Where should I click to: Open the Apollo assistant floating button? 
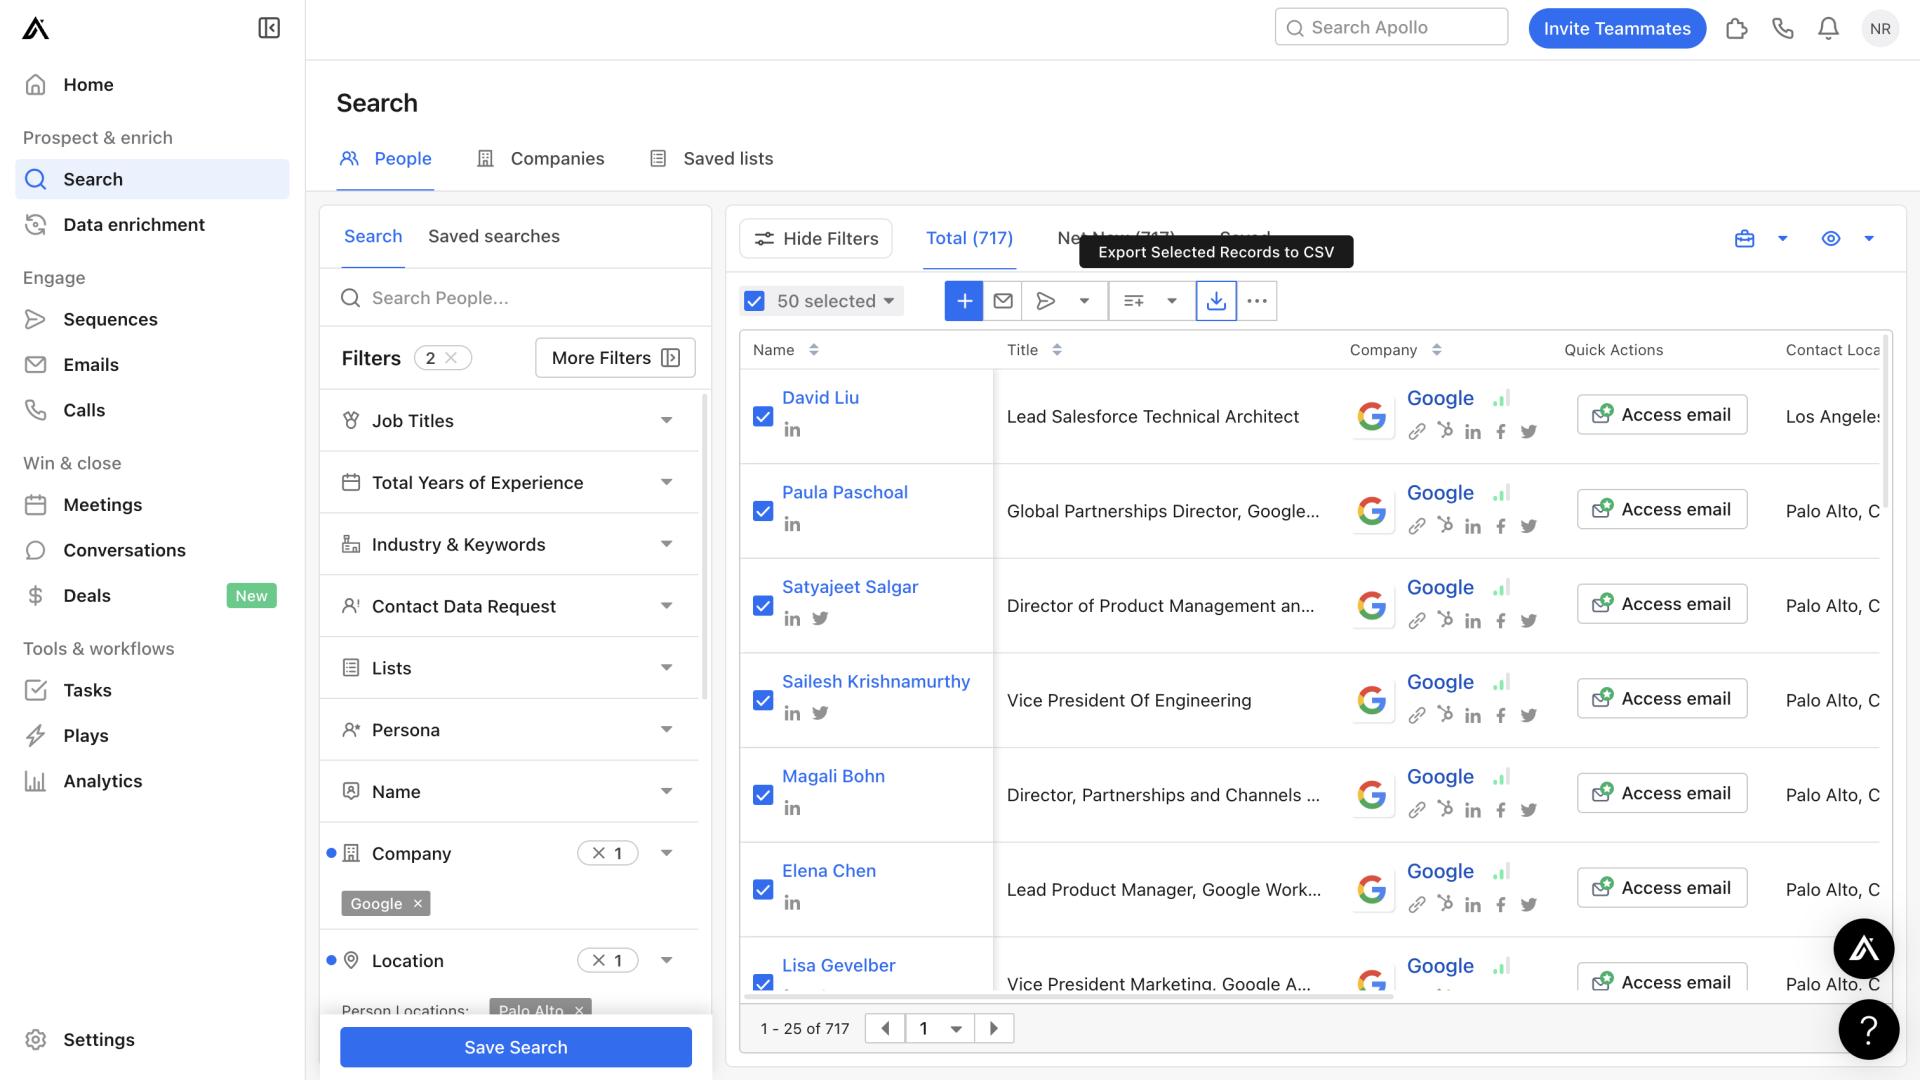point(1864,949)
